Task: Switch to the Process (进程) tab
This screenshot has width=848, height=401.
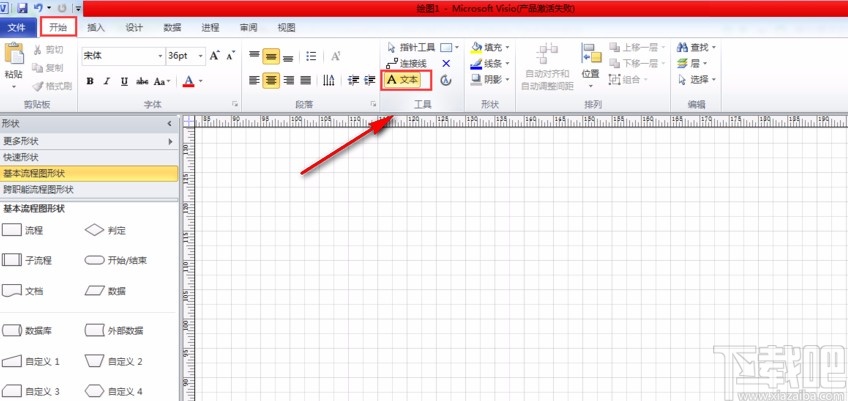Action: 210,28
